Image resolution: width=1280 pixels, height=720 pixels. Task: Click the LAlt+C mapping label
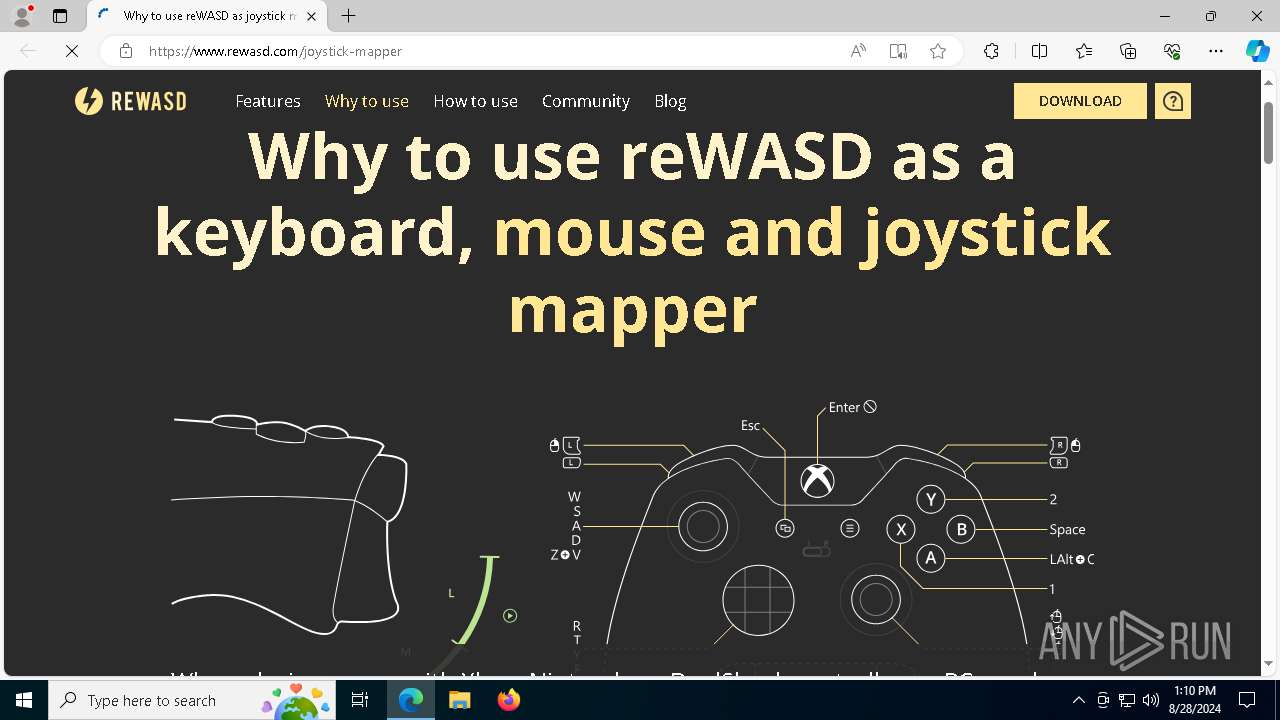[1072, 559]
